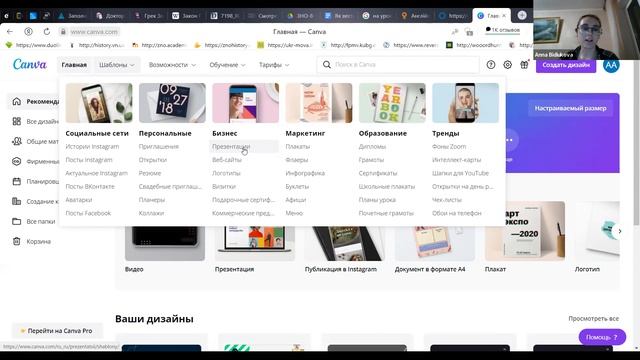The image size is (640, 360).
Task: Click the Настраиваемый размер button
Action: [x=570, y=108]
